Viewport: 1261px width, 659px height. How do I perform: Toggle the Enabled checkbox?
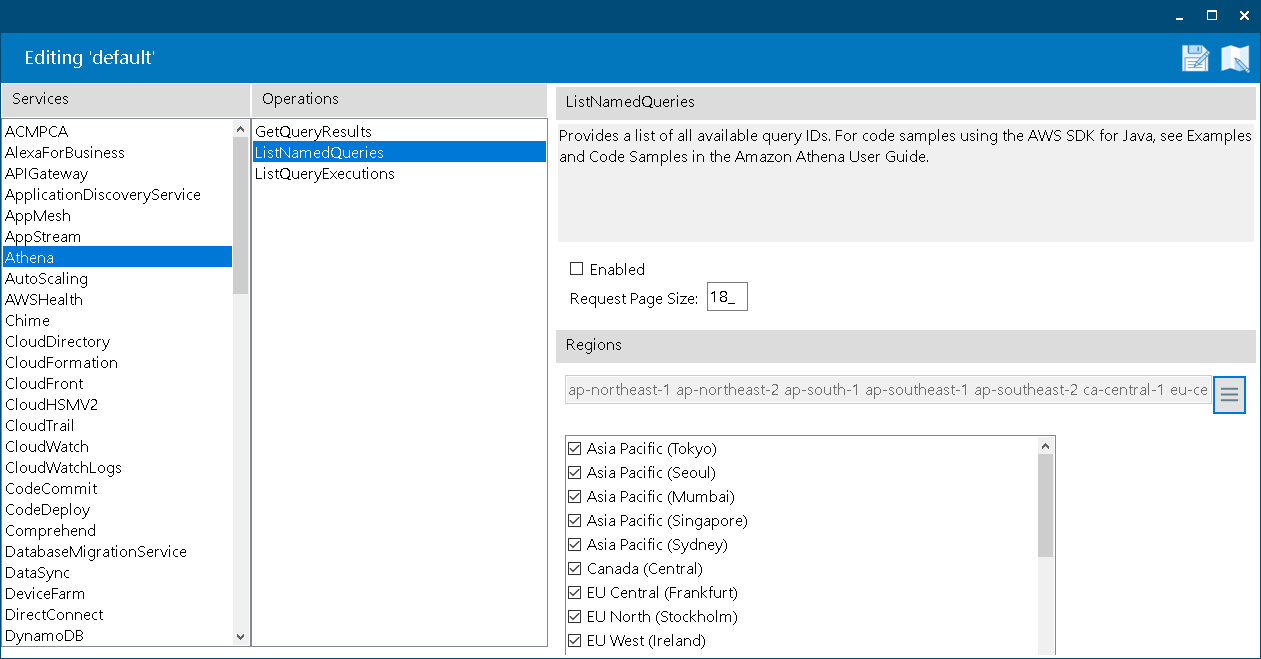pyautogui.click(x=576, y=269)
